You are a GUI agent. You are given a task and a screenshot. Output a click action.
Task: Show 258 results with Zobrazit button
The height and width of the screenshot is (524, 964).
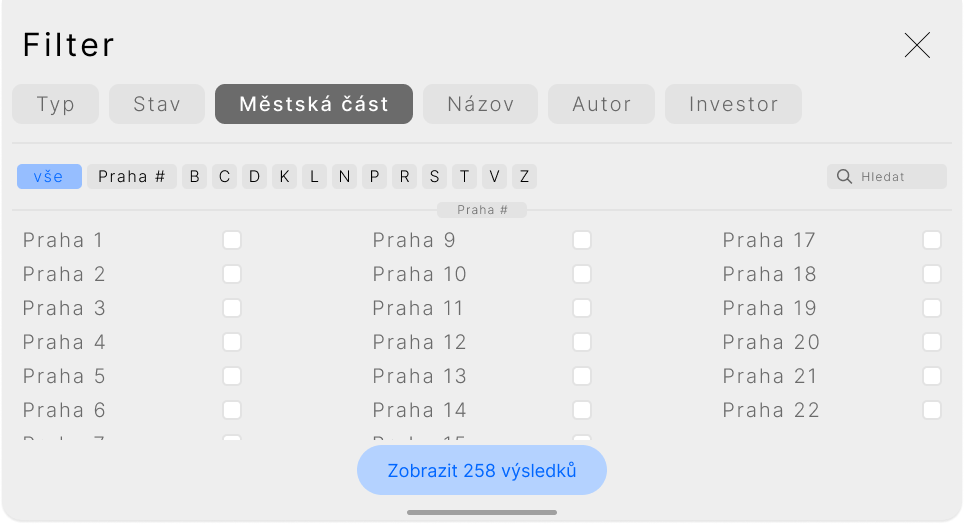pyautogui.click(x=481, y=470)
